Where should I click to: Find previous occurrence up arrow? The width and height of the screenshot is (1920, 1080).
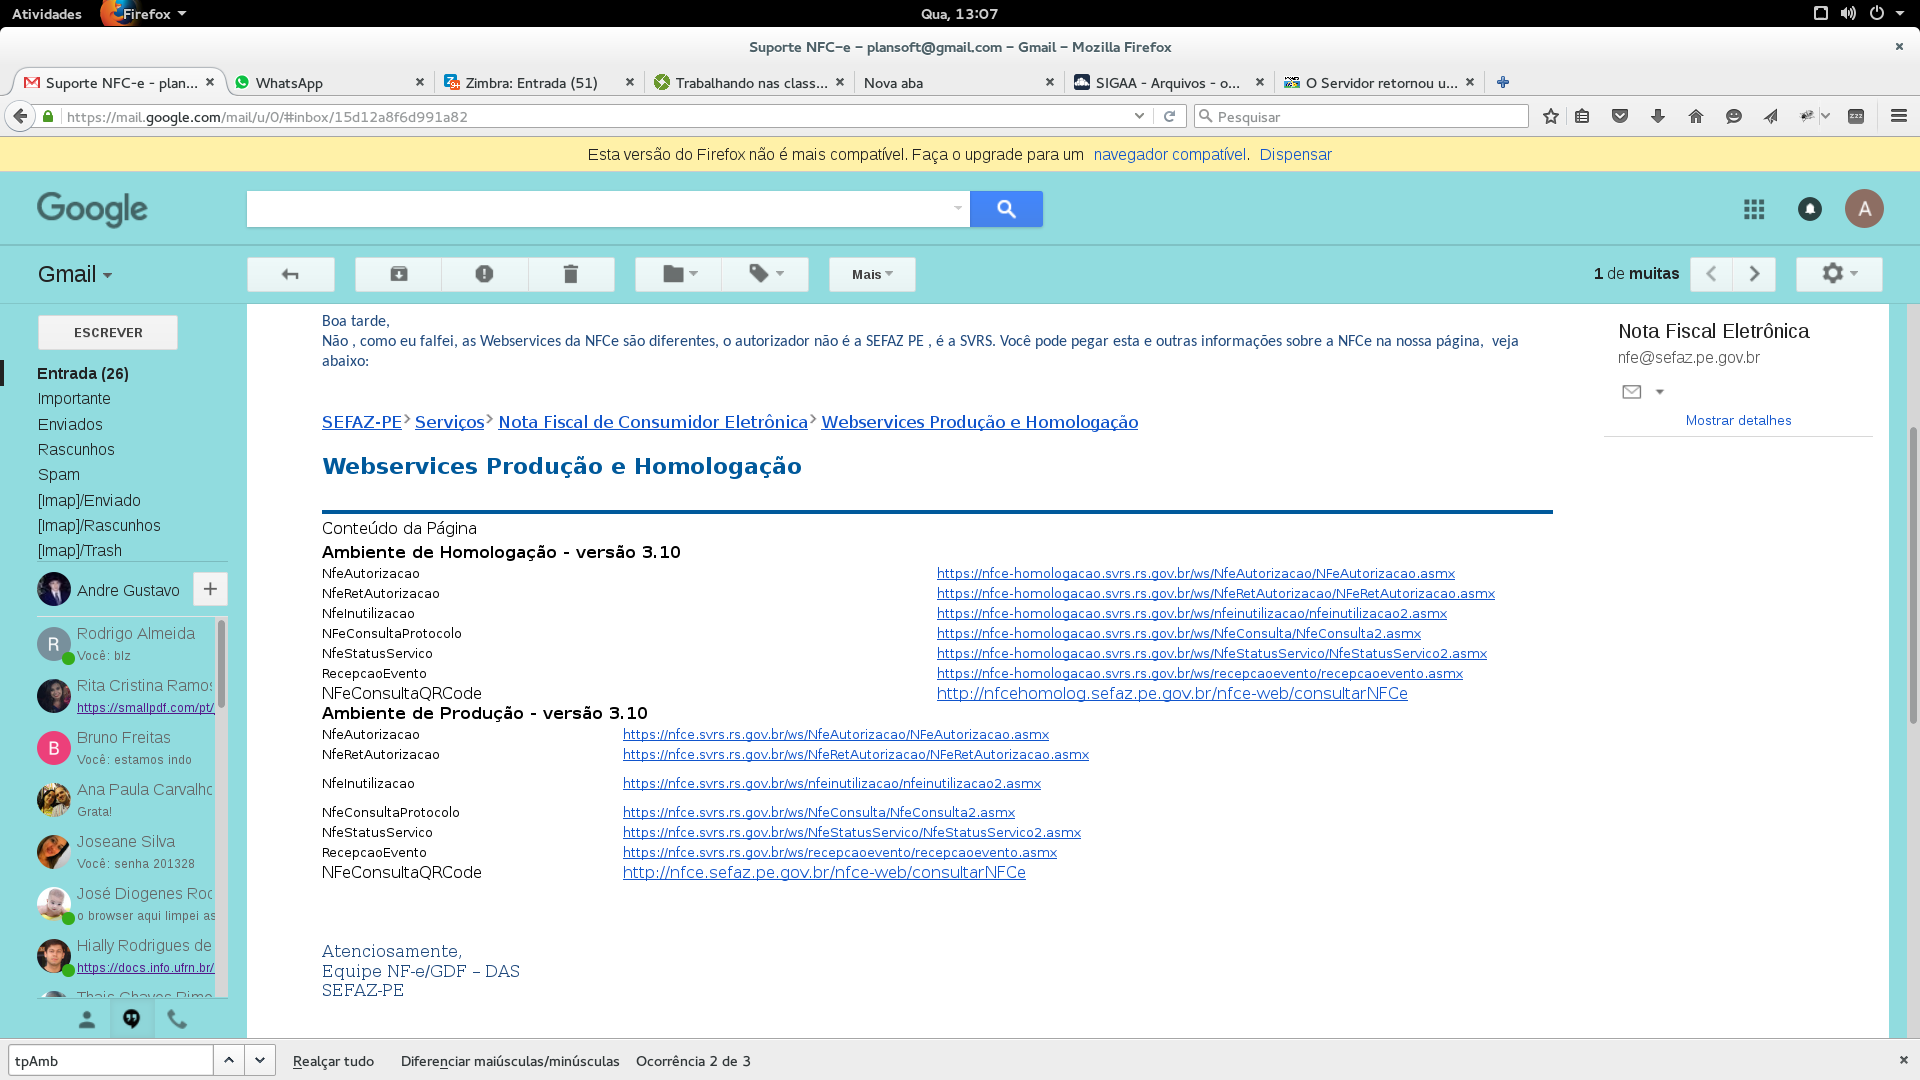(x=229, y=1060)
